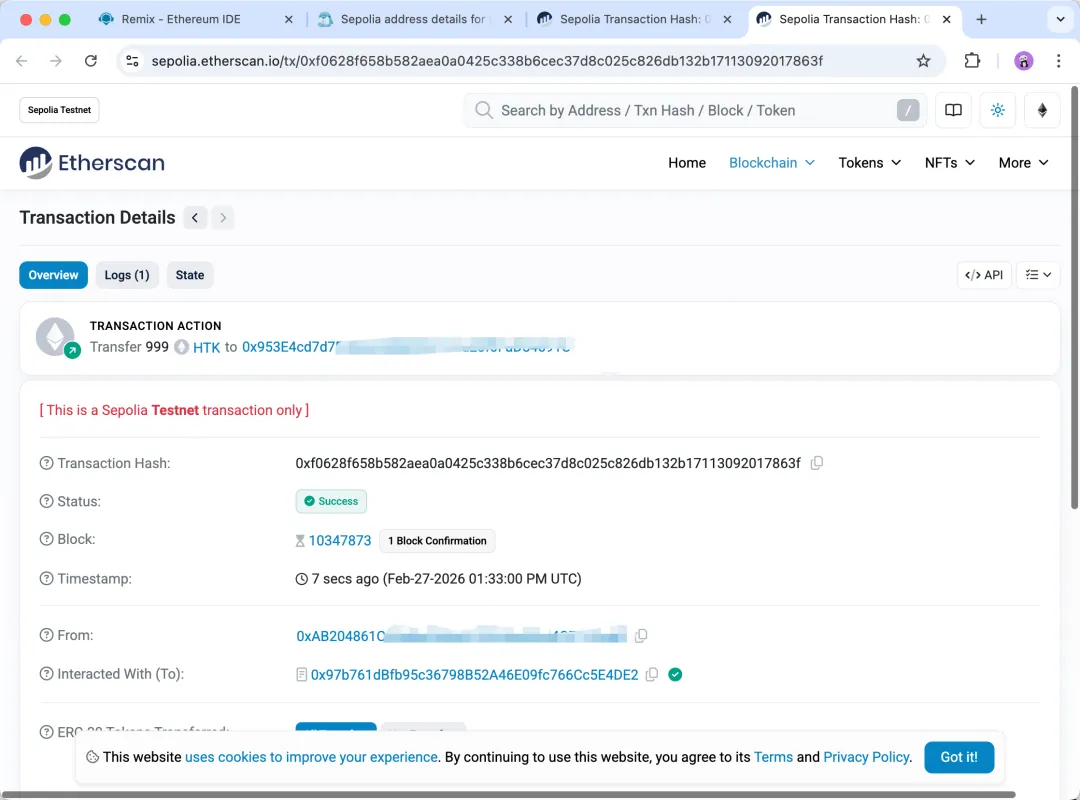
Task: Click the slash shortcut key icon
Action: point(908,110)
